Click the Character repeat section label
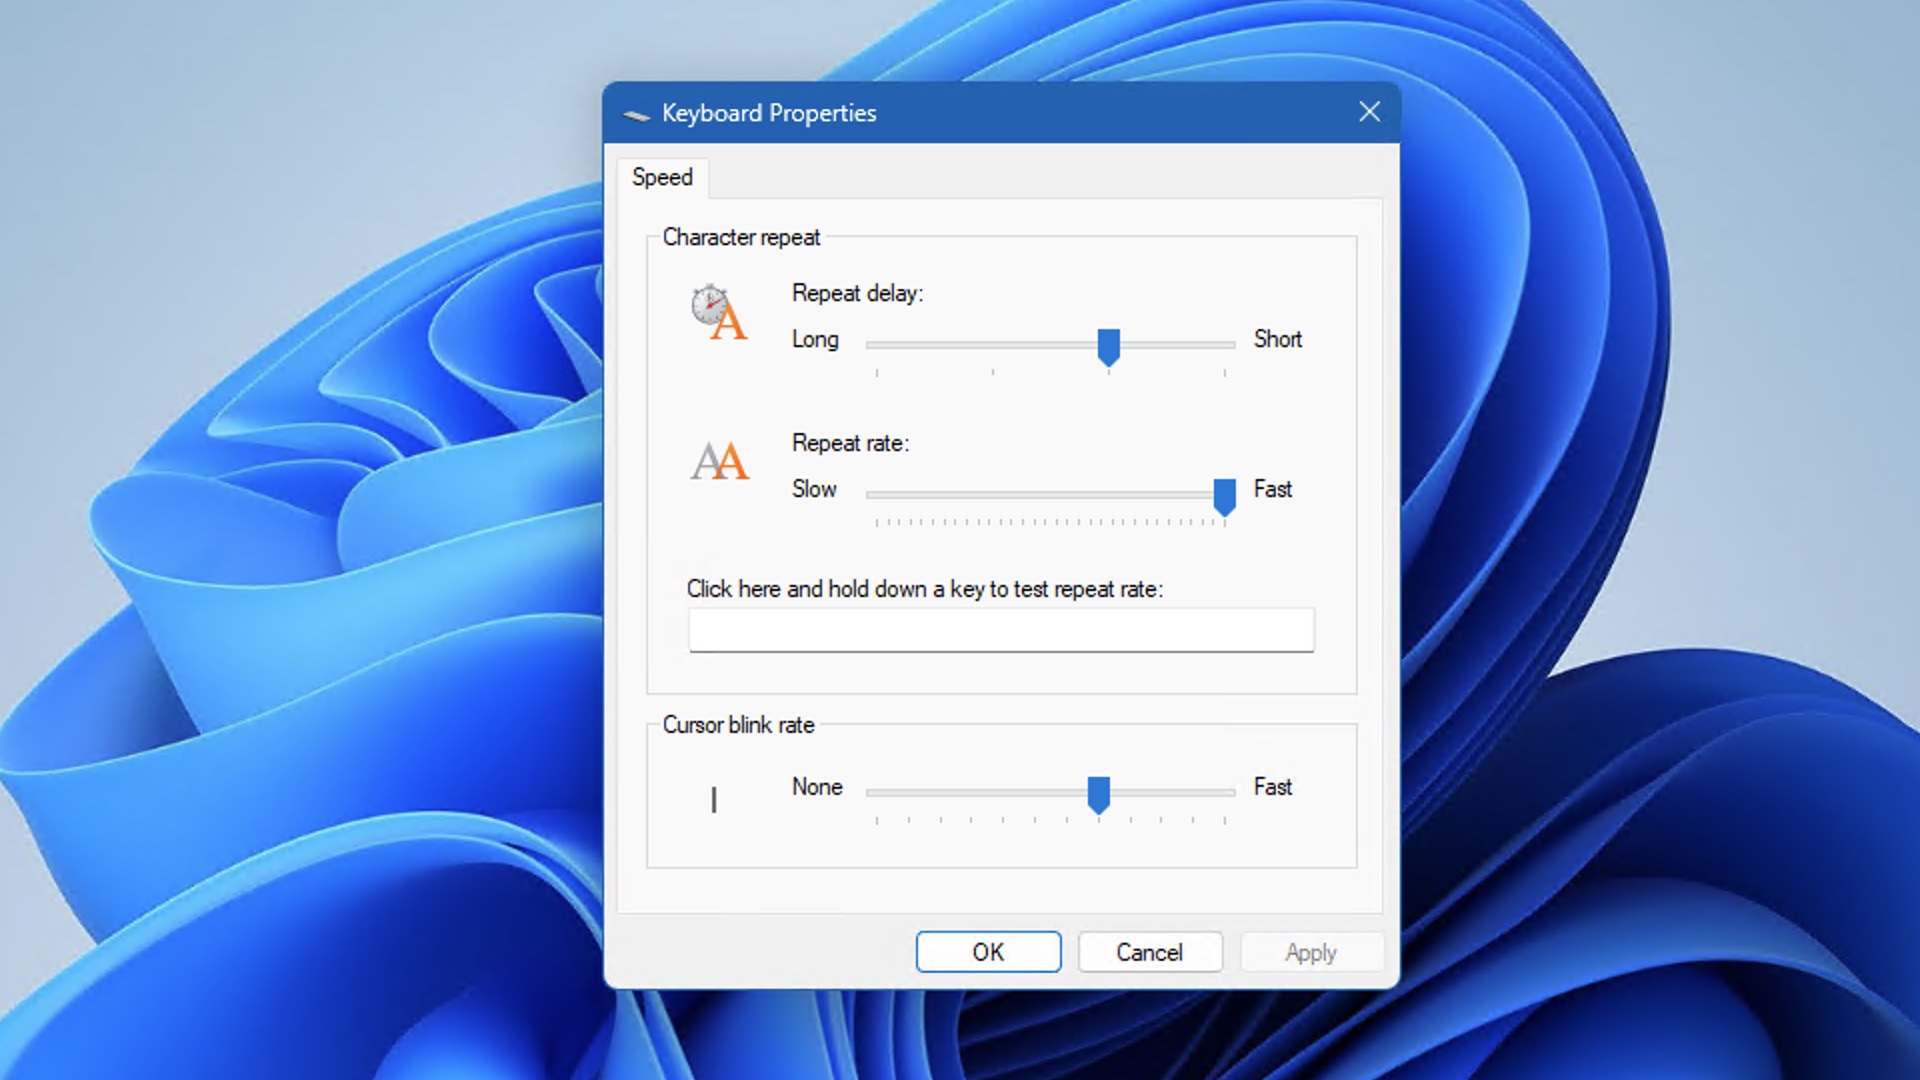The image size is (1920, 1080). (x=740, y=236)
